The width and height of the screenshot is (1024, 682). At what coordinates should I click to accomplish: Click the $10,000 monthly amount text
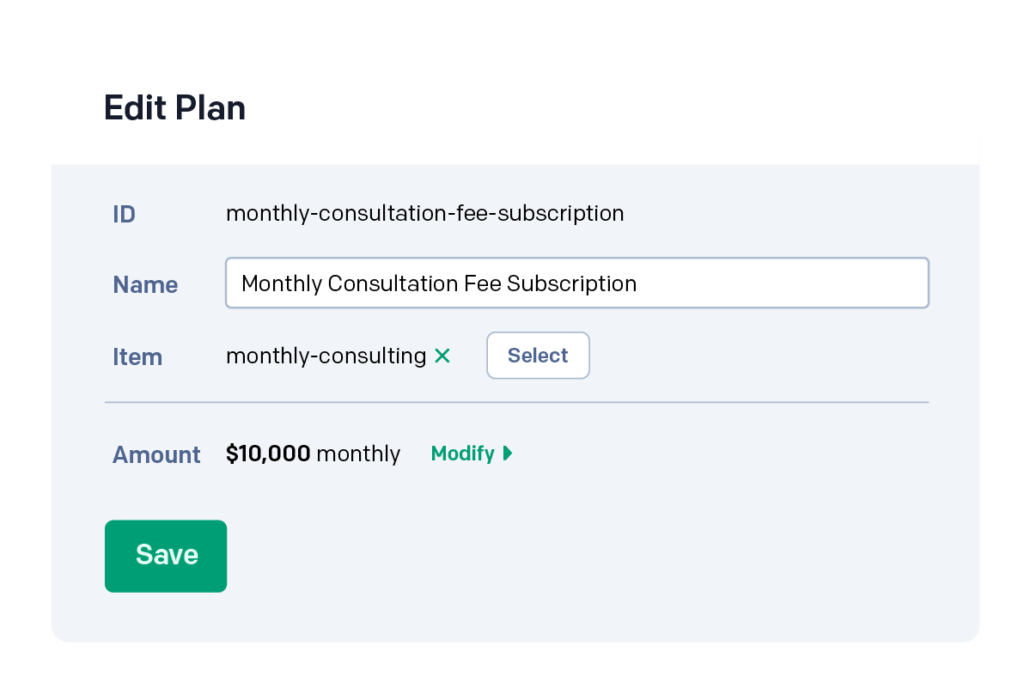(313, 453)
